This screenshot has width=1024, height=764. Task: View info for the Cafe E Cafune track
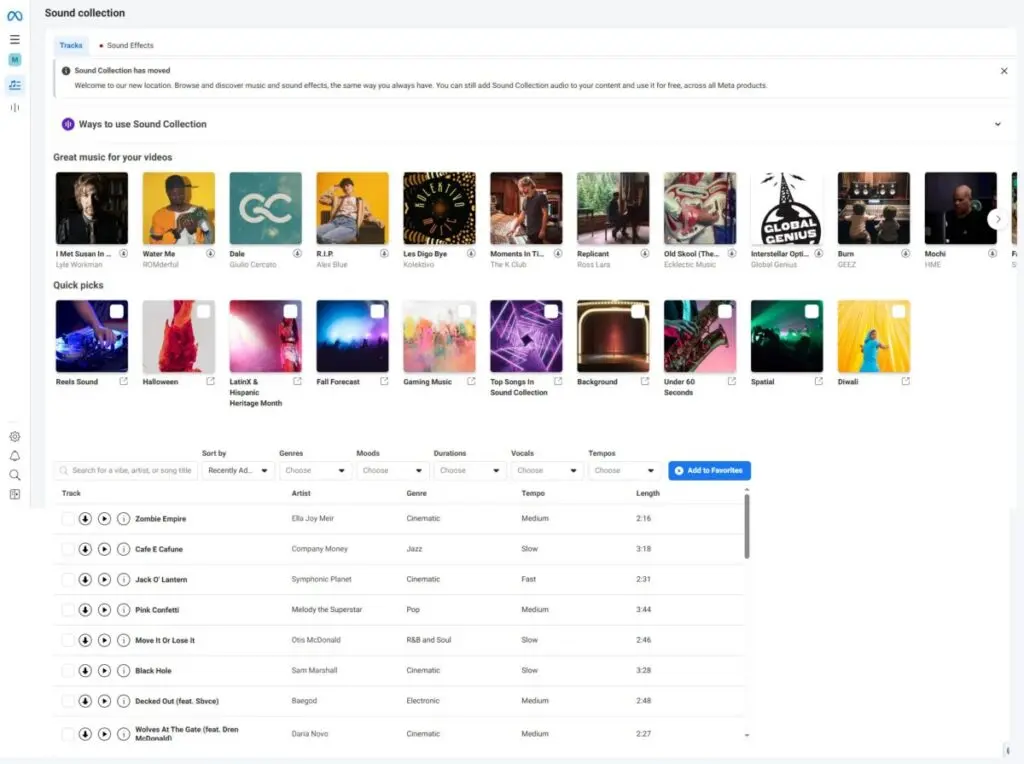[121, 549]
